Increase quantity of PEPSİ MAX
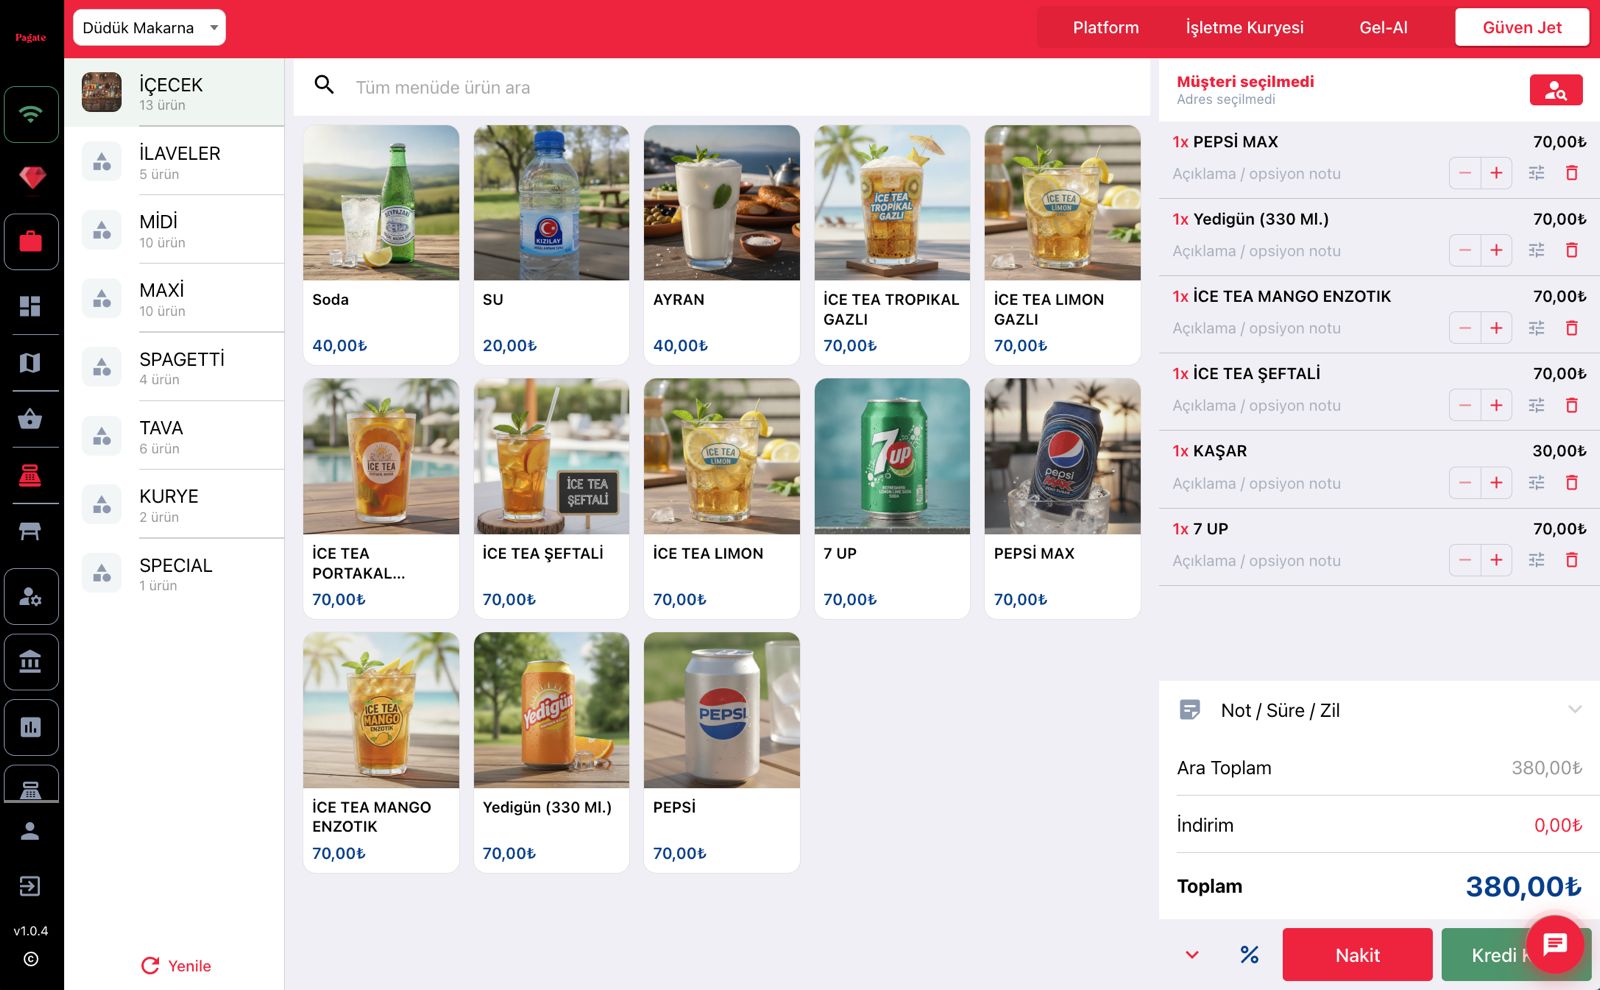 pos(1496,173)
